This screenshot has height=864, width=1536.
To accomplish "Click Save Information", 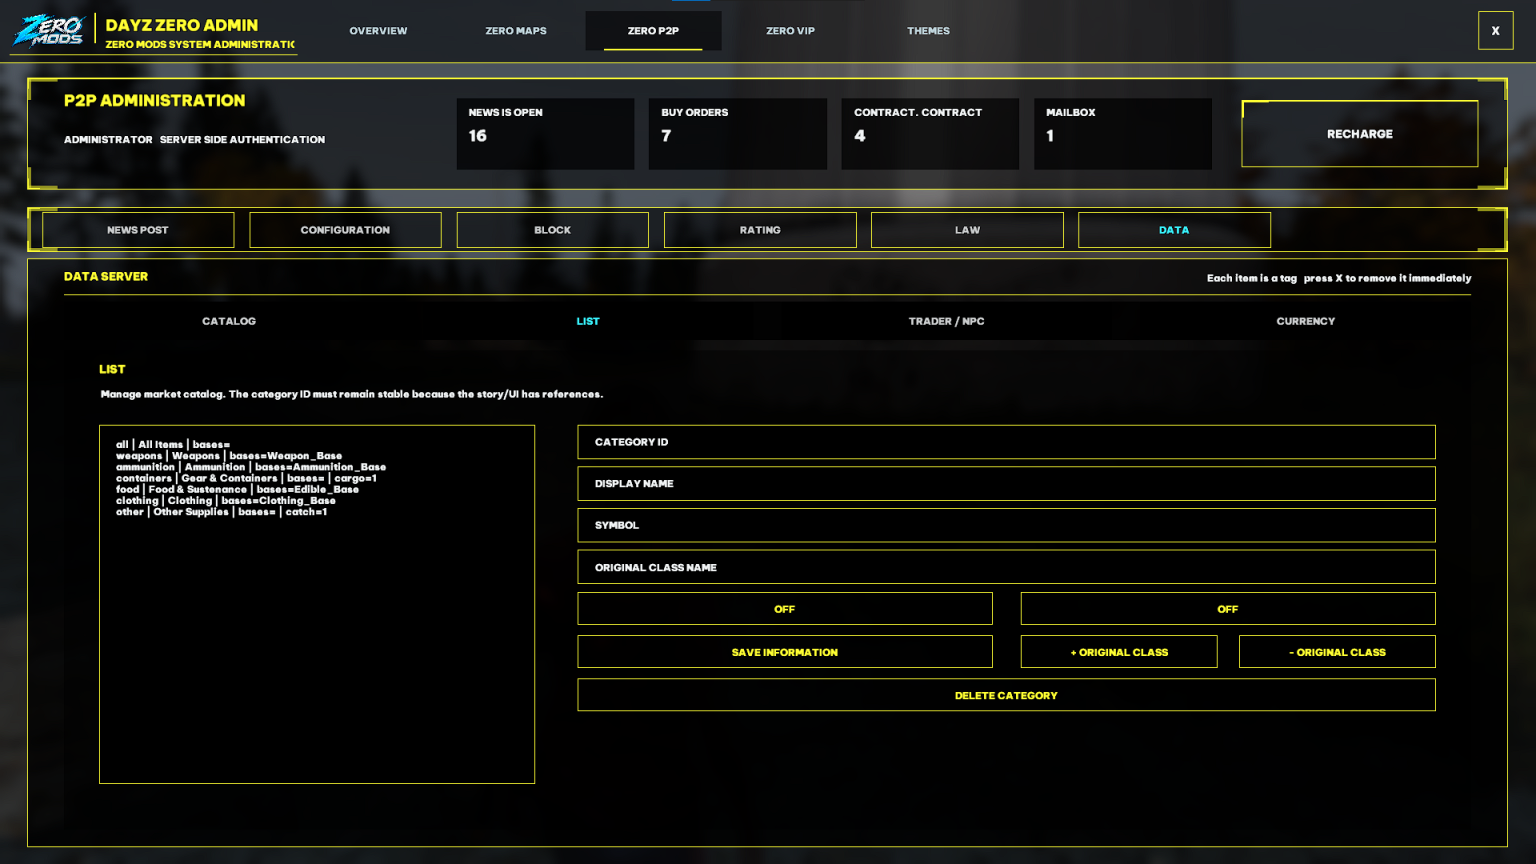I will 785,652.
